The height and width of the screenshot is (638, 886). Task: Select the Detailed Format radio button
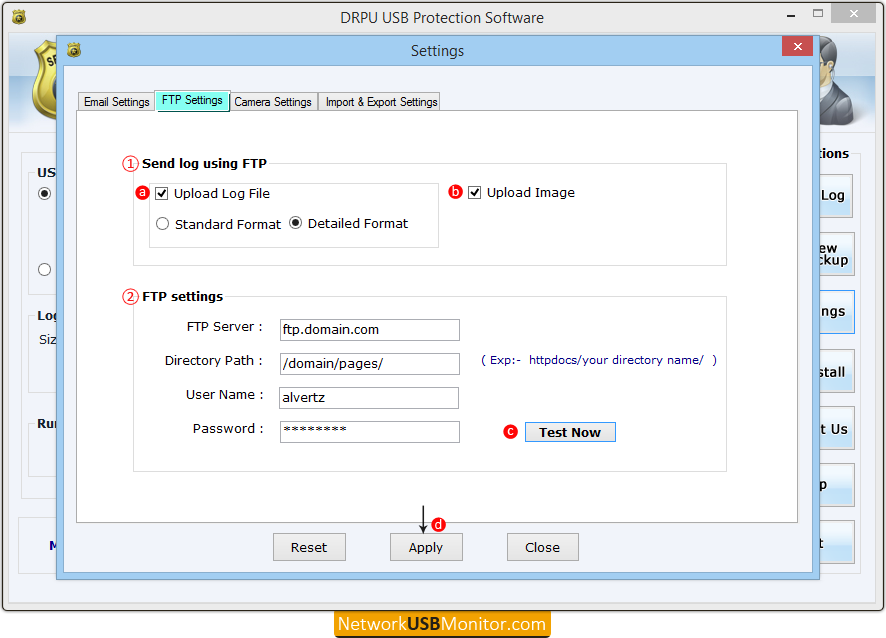tap(295, 223)
